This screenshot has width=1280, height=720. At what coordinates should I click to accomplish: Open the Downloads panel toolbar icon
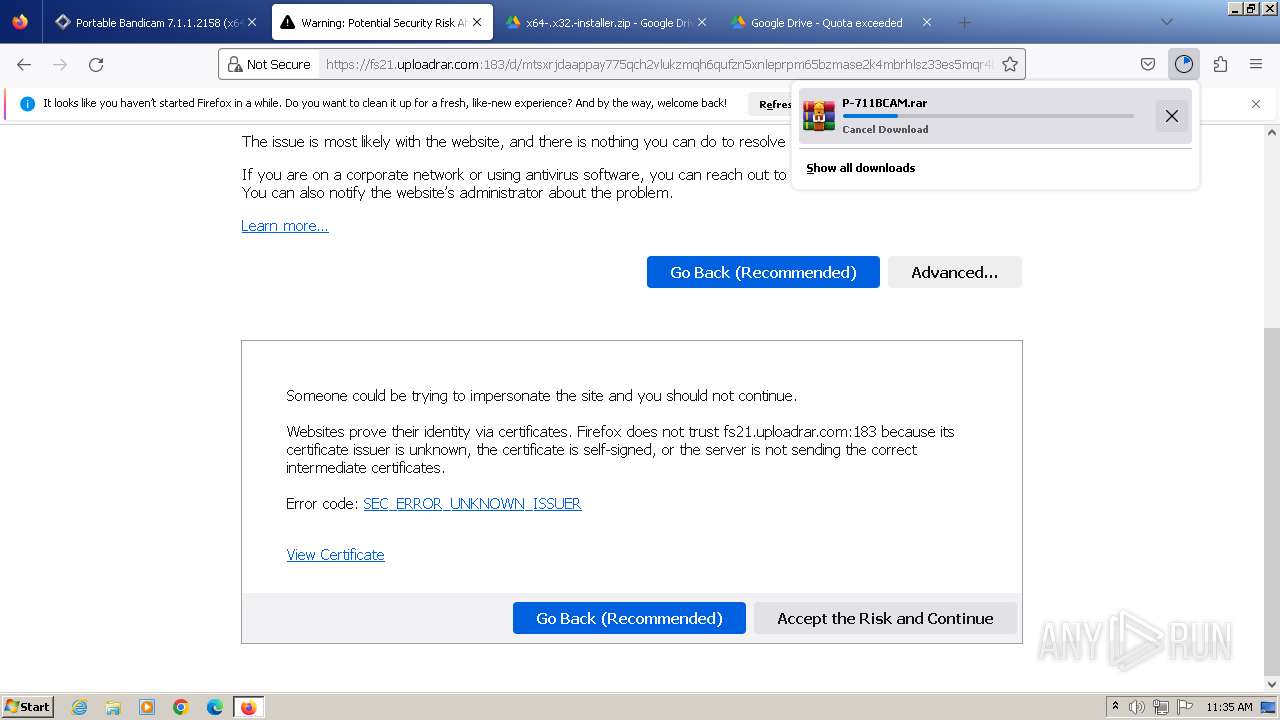click(1184, 64)
